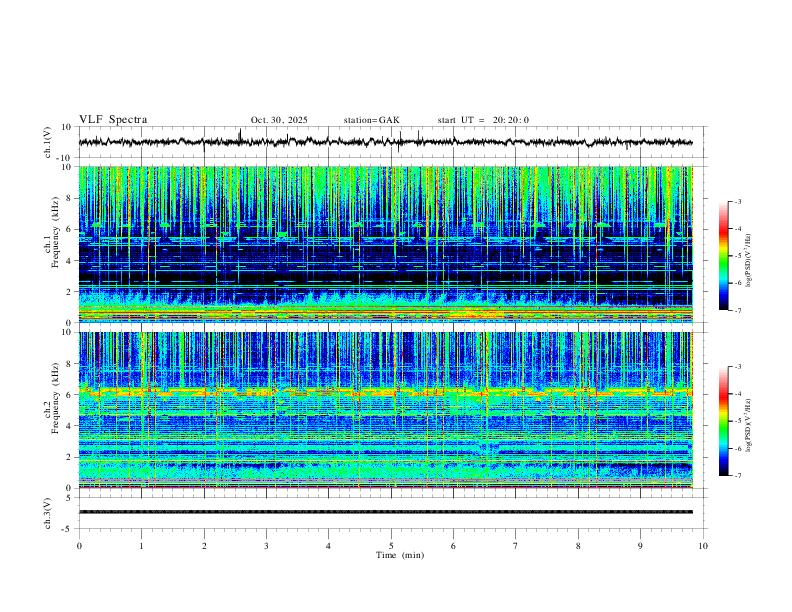Click the '-5' value on ch.1 color bar
The image size is (792, 612).
(x=738, y=256)
